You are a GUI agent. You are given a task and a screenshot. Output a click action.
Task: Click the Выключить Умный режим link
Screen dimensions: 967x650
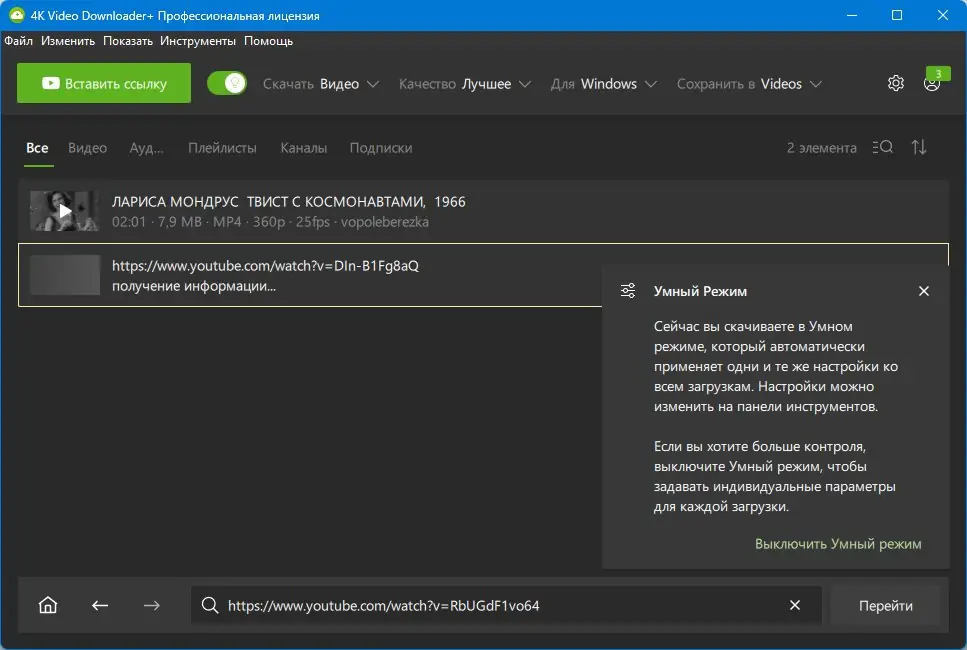(x=838, y=544)
